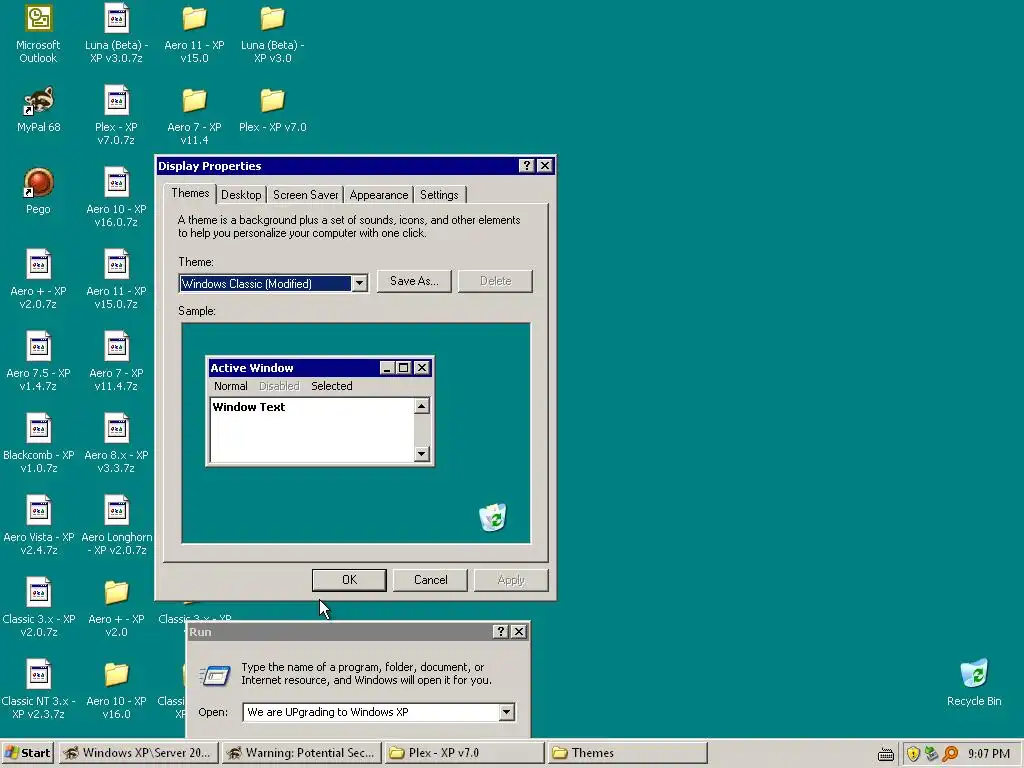Click the Save As... button
The width and height of the screenshot is (1024, 768).
click(414, 281)
